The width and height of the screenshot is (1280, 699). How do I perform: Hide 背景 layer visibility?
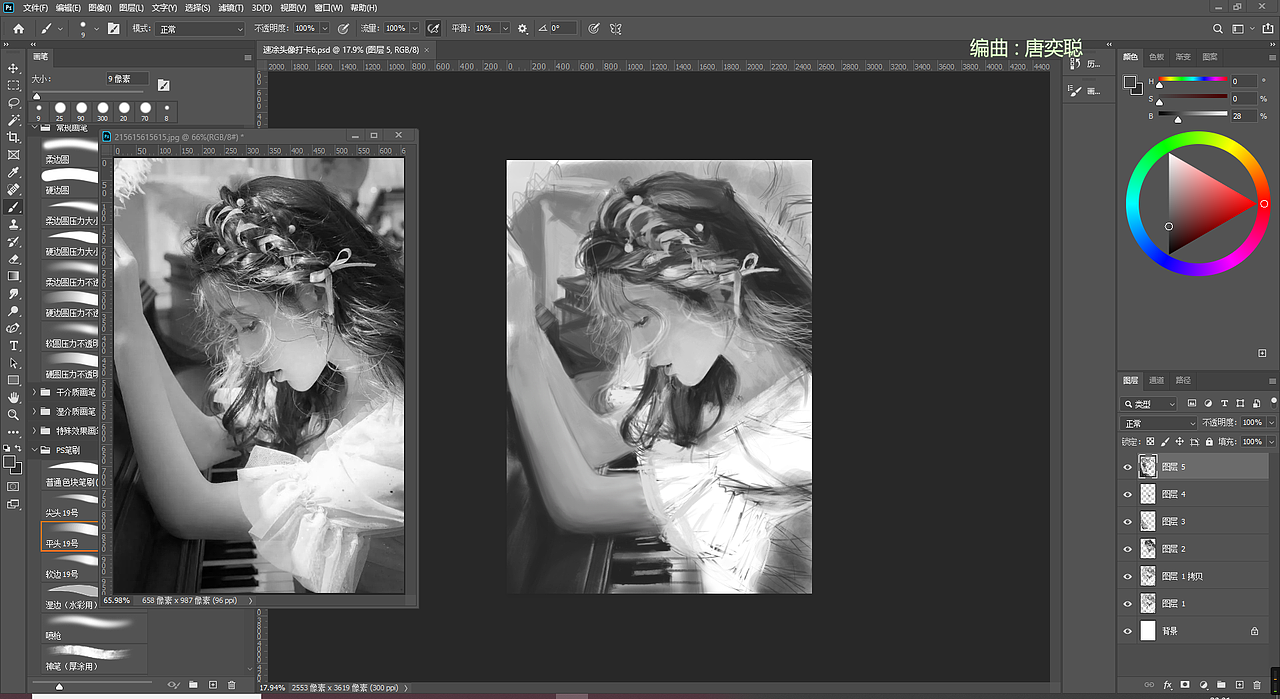[1128, 631]
